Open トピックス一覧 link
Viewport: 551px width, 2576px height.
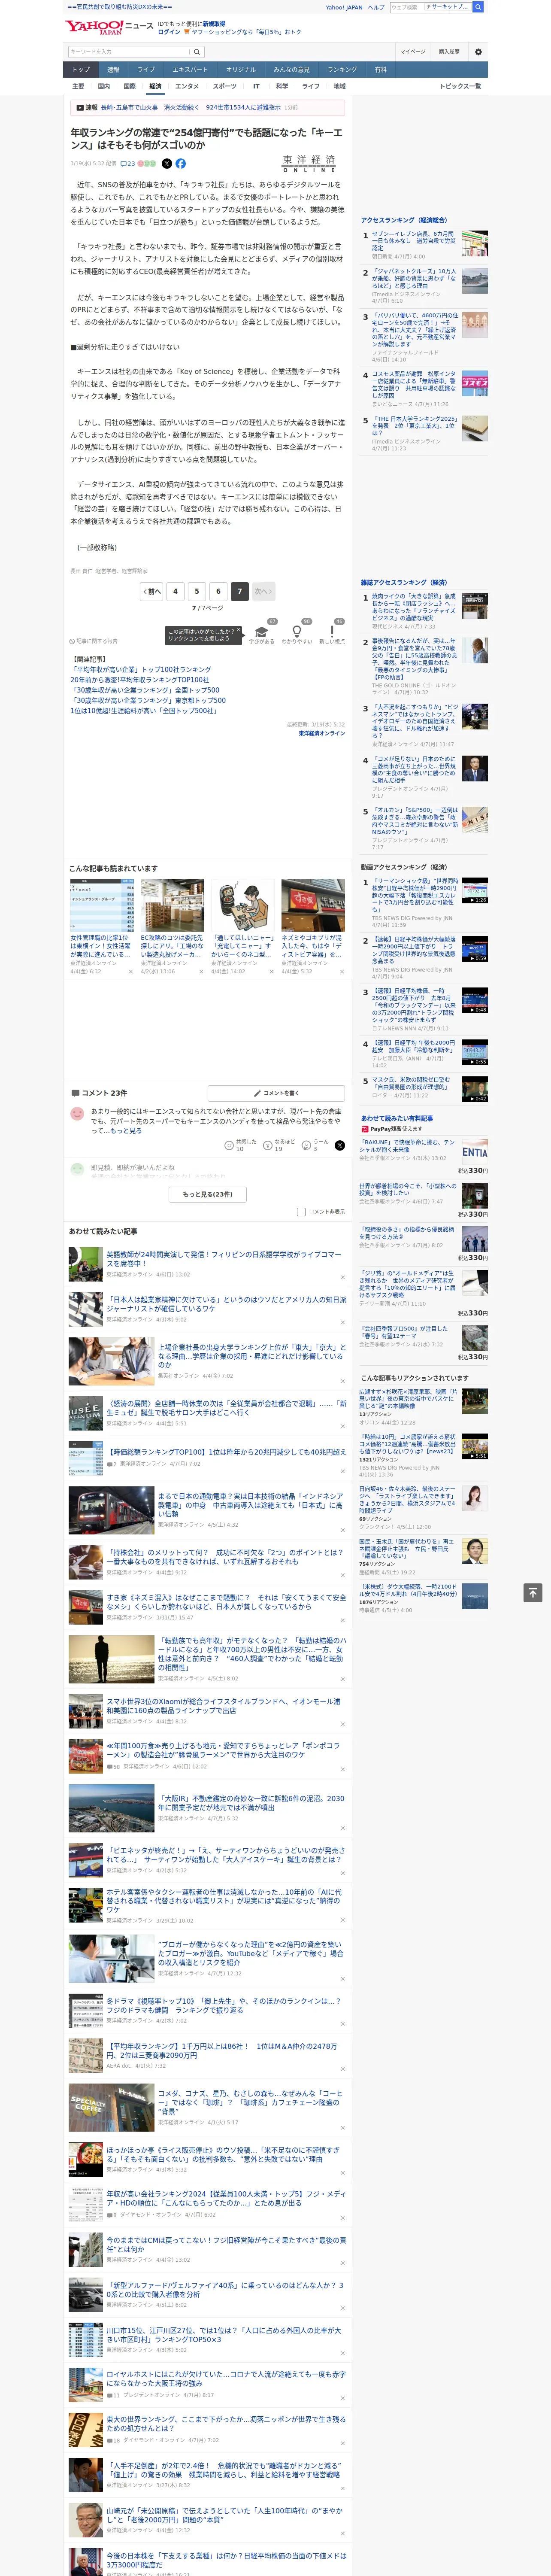pyautogui.click(x=460, y=86)
